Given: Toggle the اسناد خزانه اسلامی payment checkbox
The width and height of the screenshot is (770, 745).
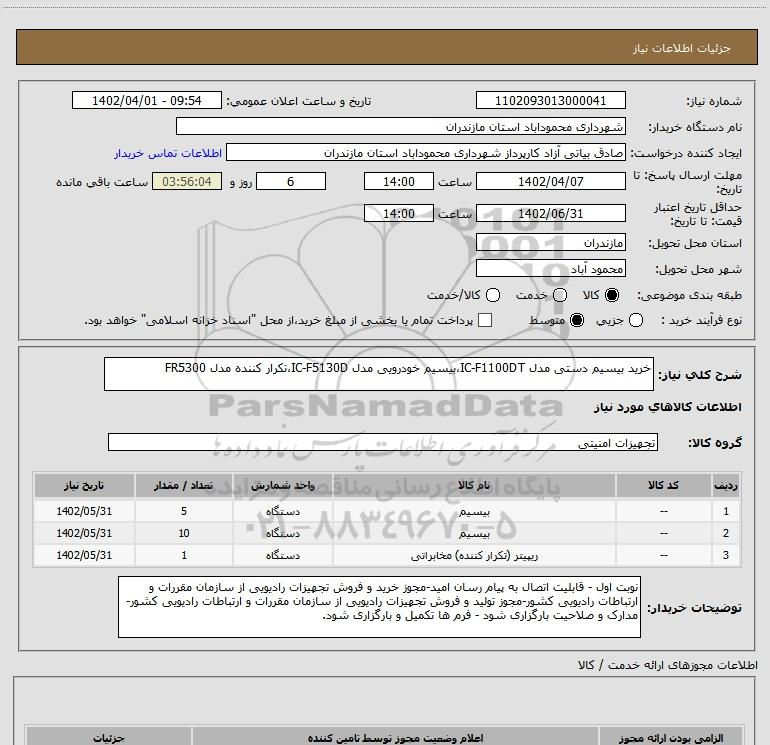Looking at the screenshot, I should click(x=485, y=320).
